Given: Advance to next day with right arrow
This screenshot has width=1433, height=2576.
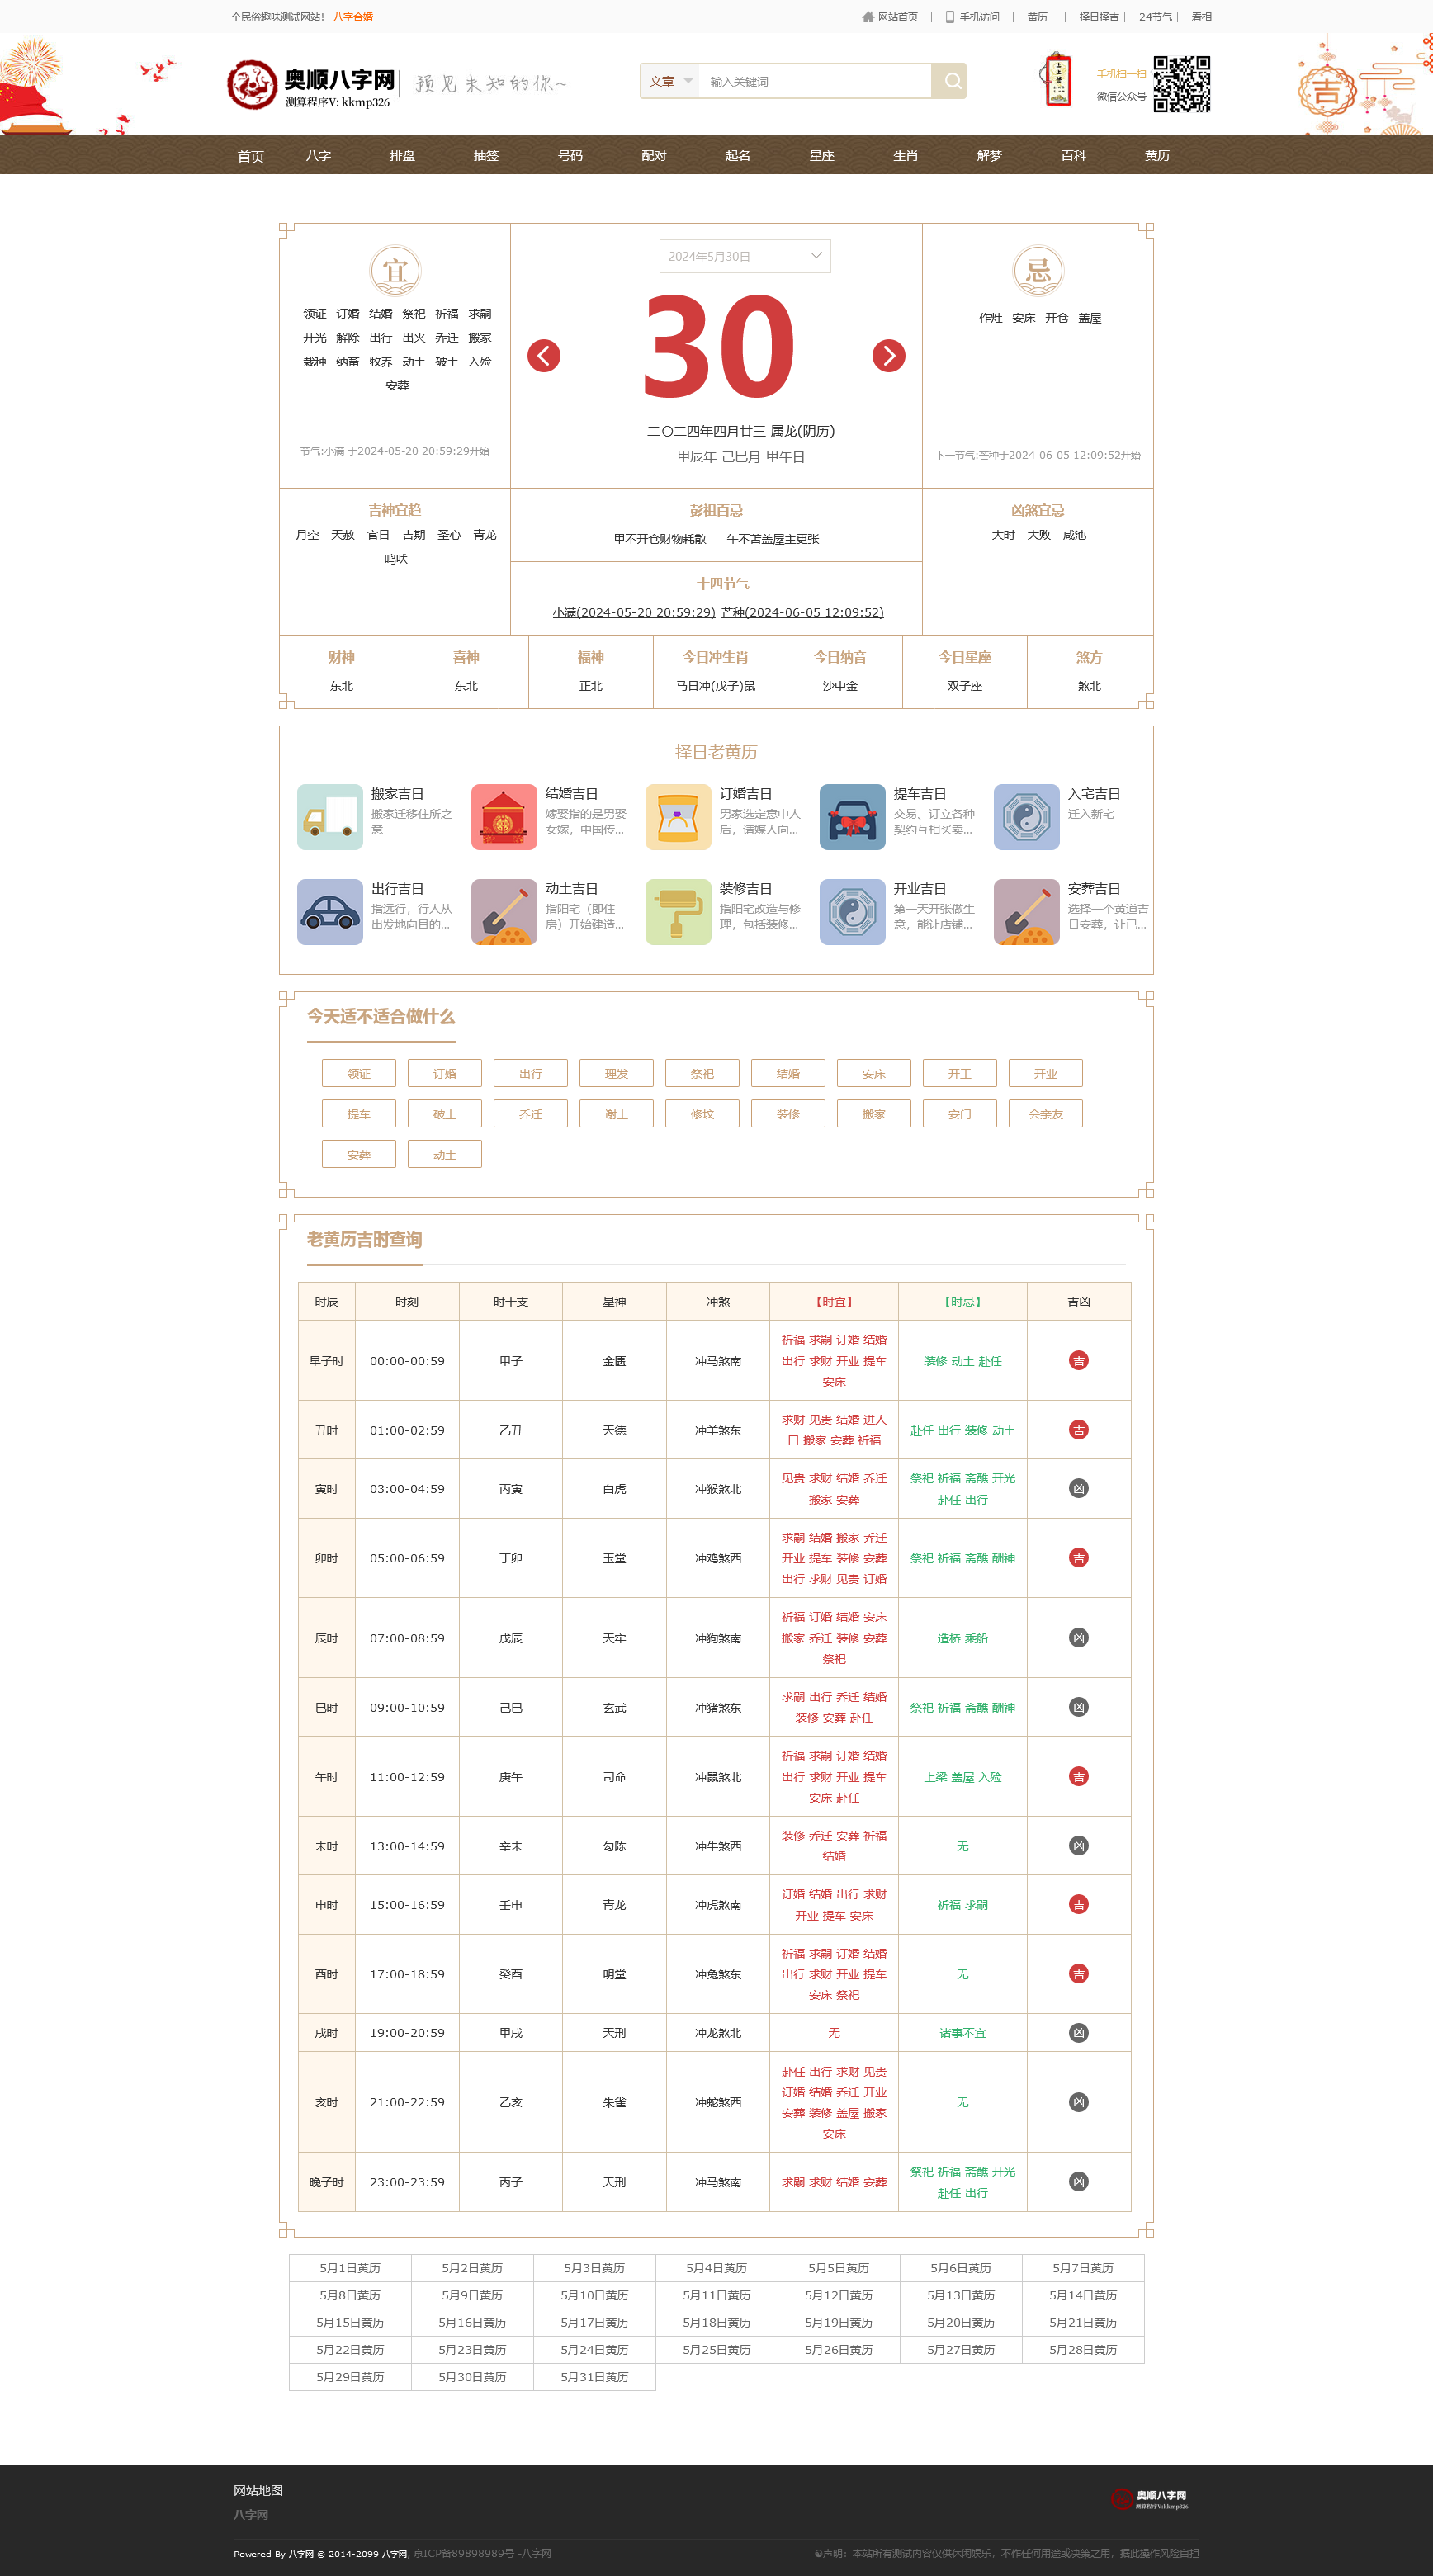Looking at the screenshot, I should click(888, 356).
